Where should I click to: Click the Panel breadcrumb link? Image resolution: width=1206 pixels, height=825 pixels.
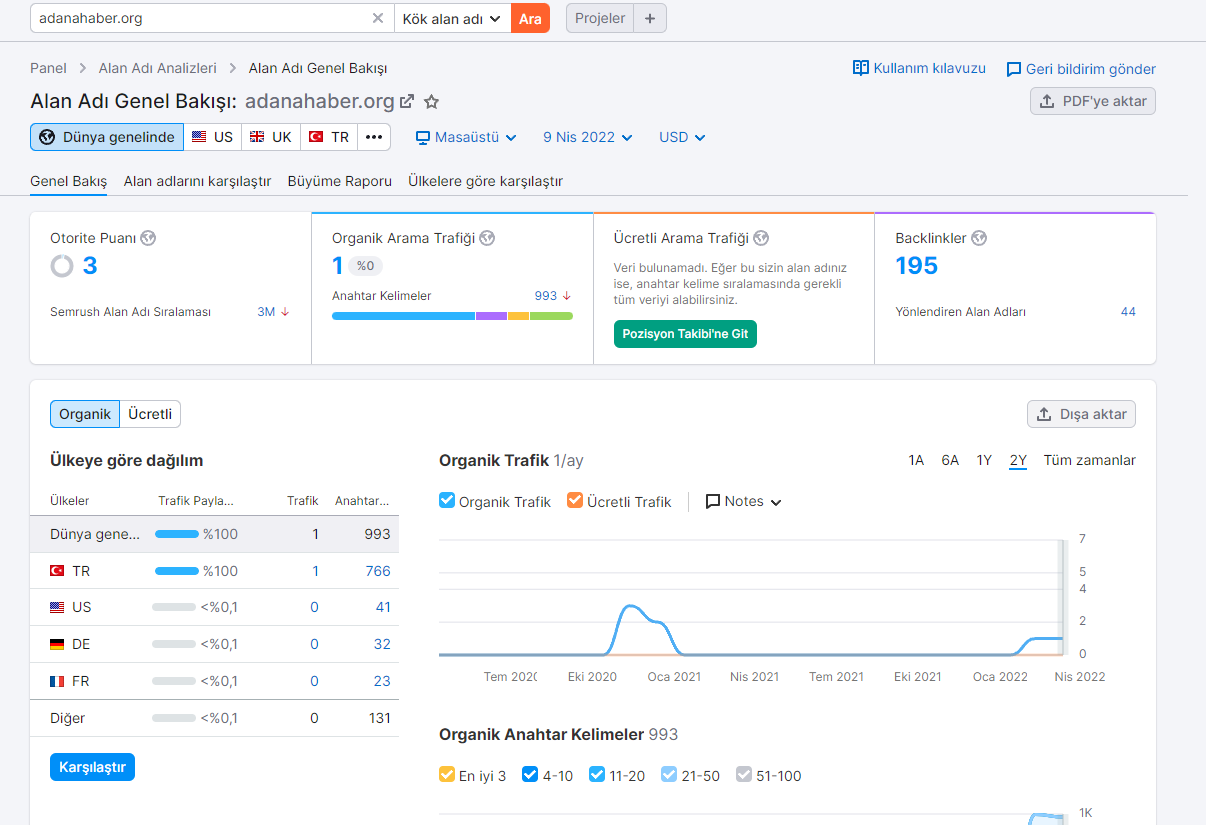coord(48,68)
